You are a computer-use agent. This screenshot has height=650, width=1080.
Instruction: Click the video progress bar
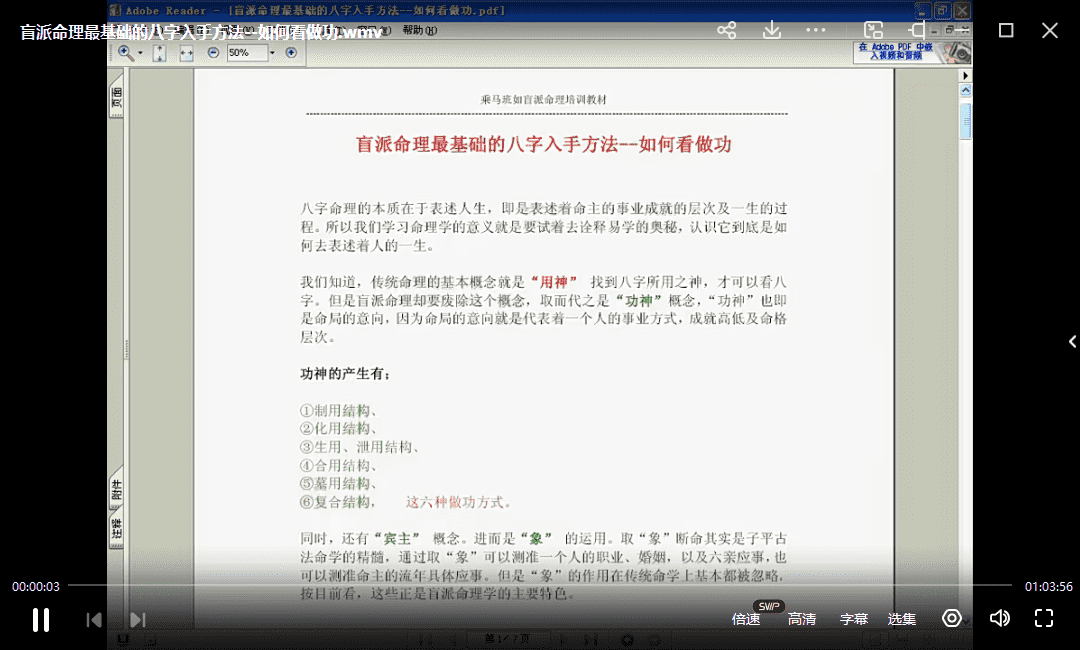[x=540, y=585]
